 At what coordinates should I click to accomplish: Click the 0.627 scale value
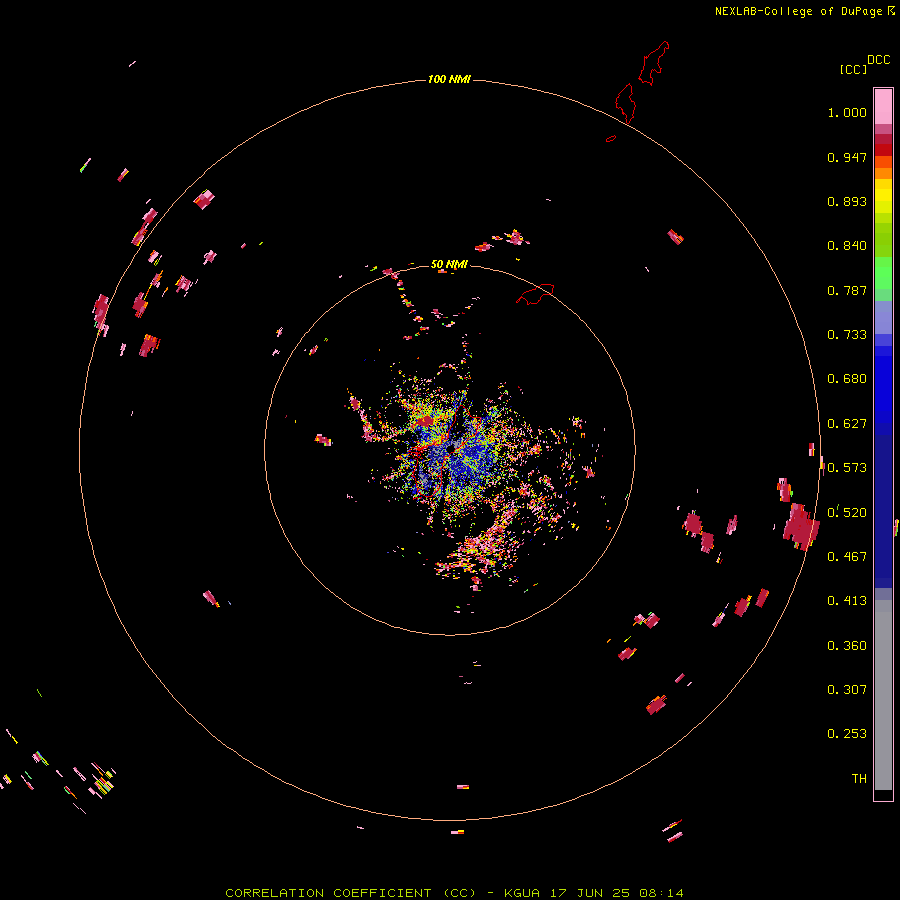tap(847, 424)
